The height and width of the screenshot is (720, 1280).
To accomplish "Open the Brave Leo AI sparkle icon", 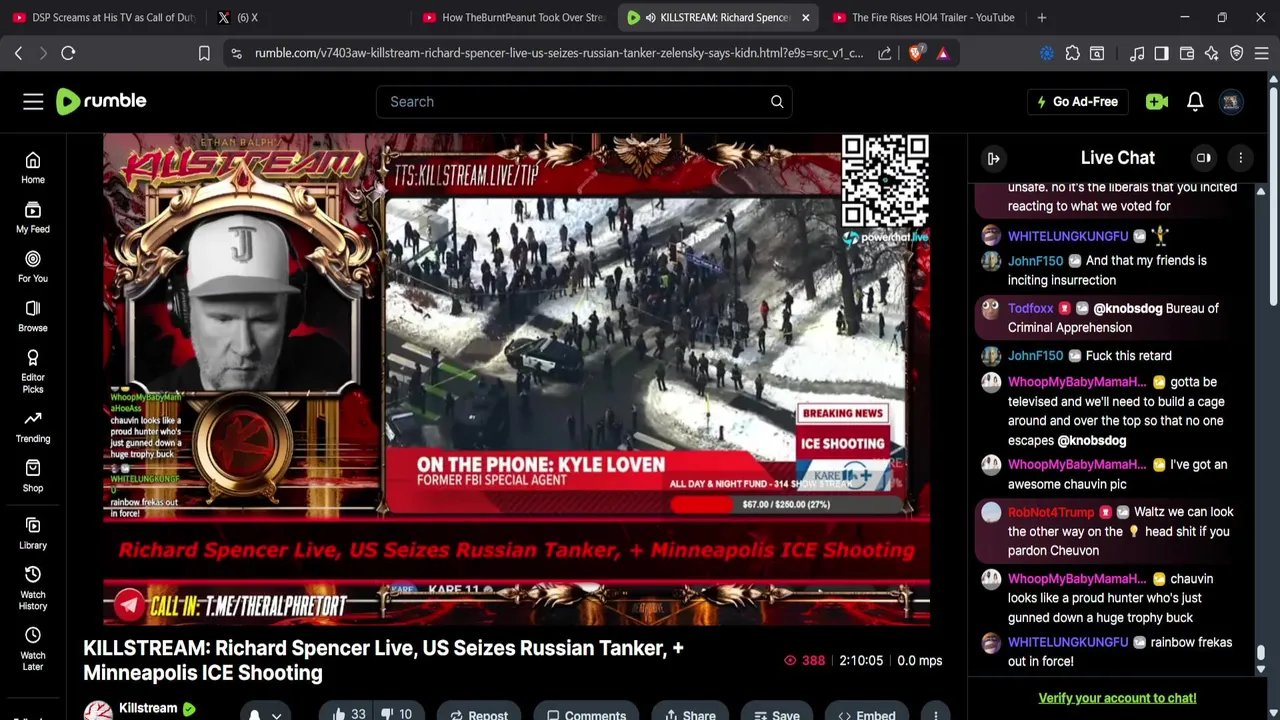I will coord(1212,53).
